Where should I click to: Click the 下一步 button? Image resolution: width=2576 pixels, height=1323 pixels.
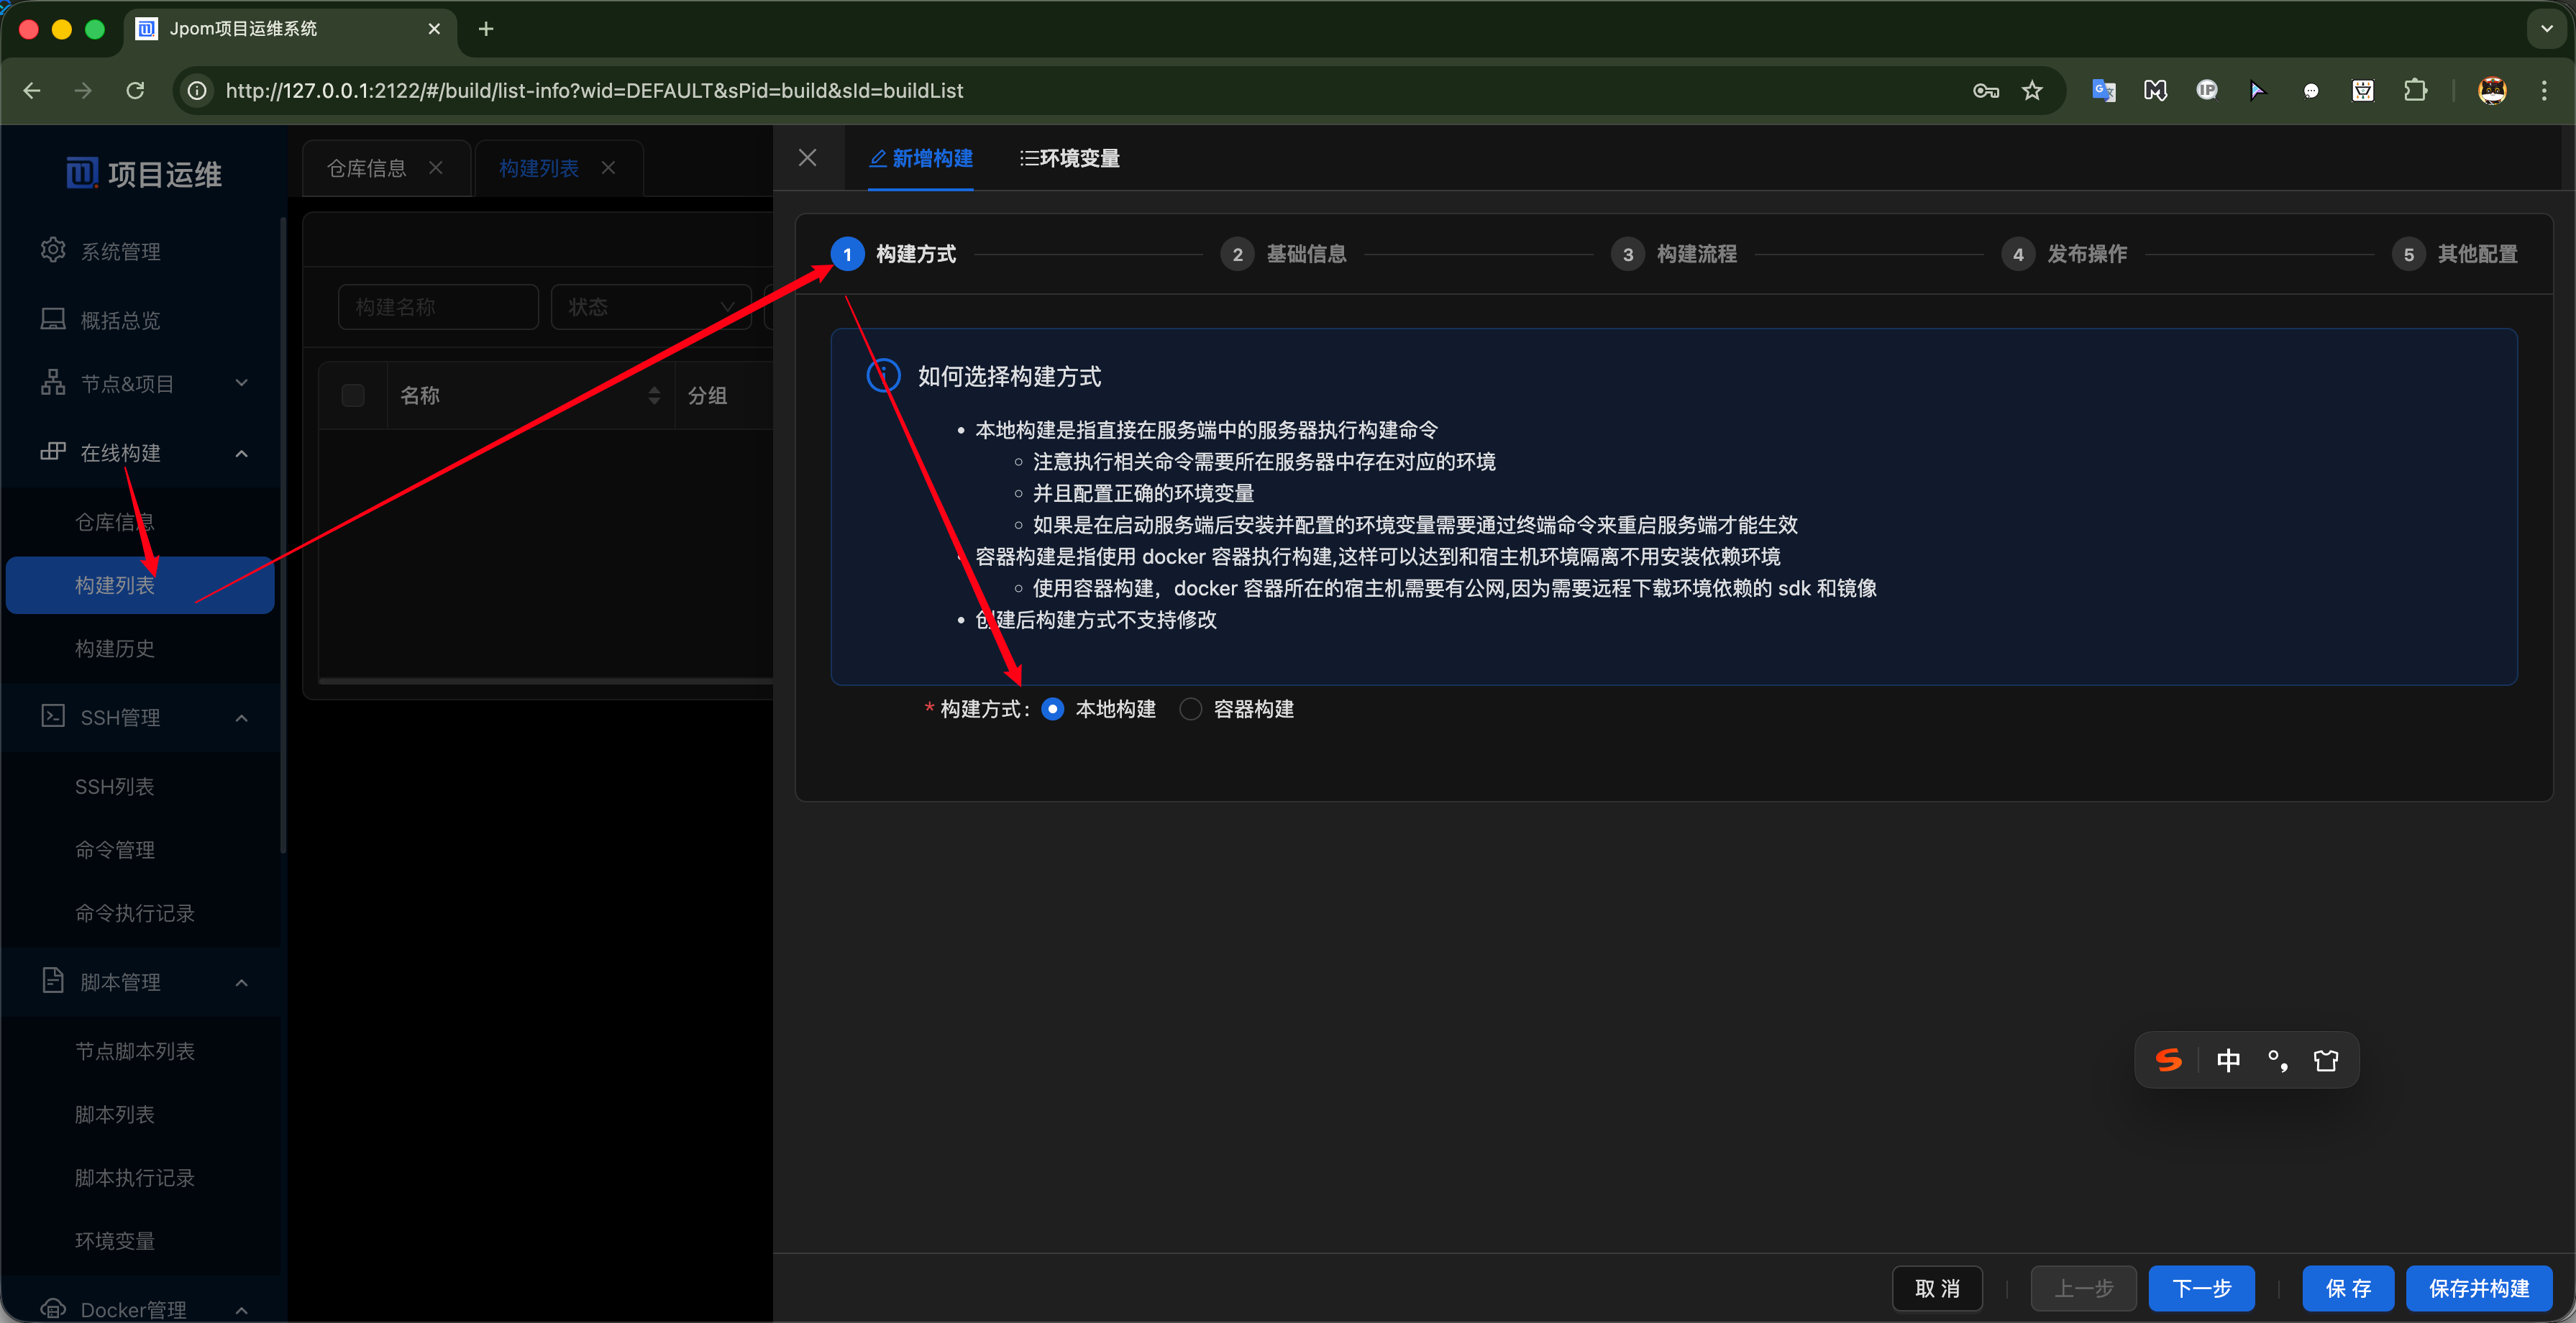[2201, 1288]
